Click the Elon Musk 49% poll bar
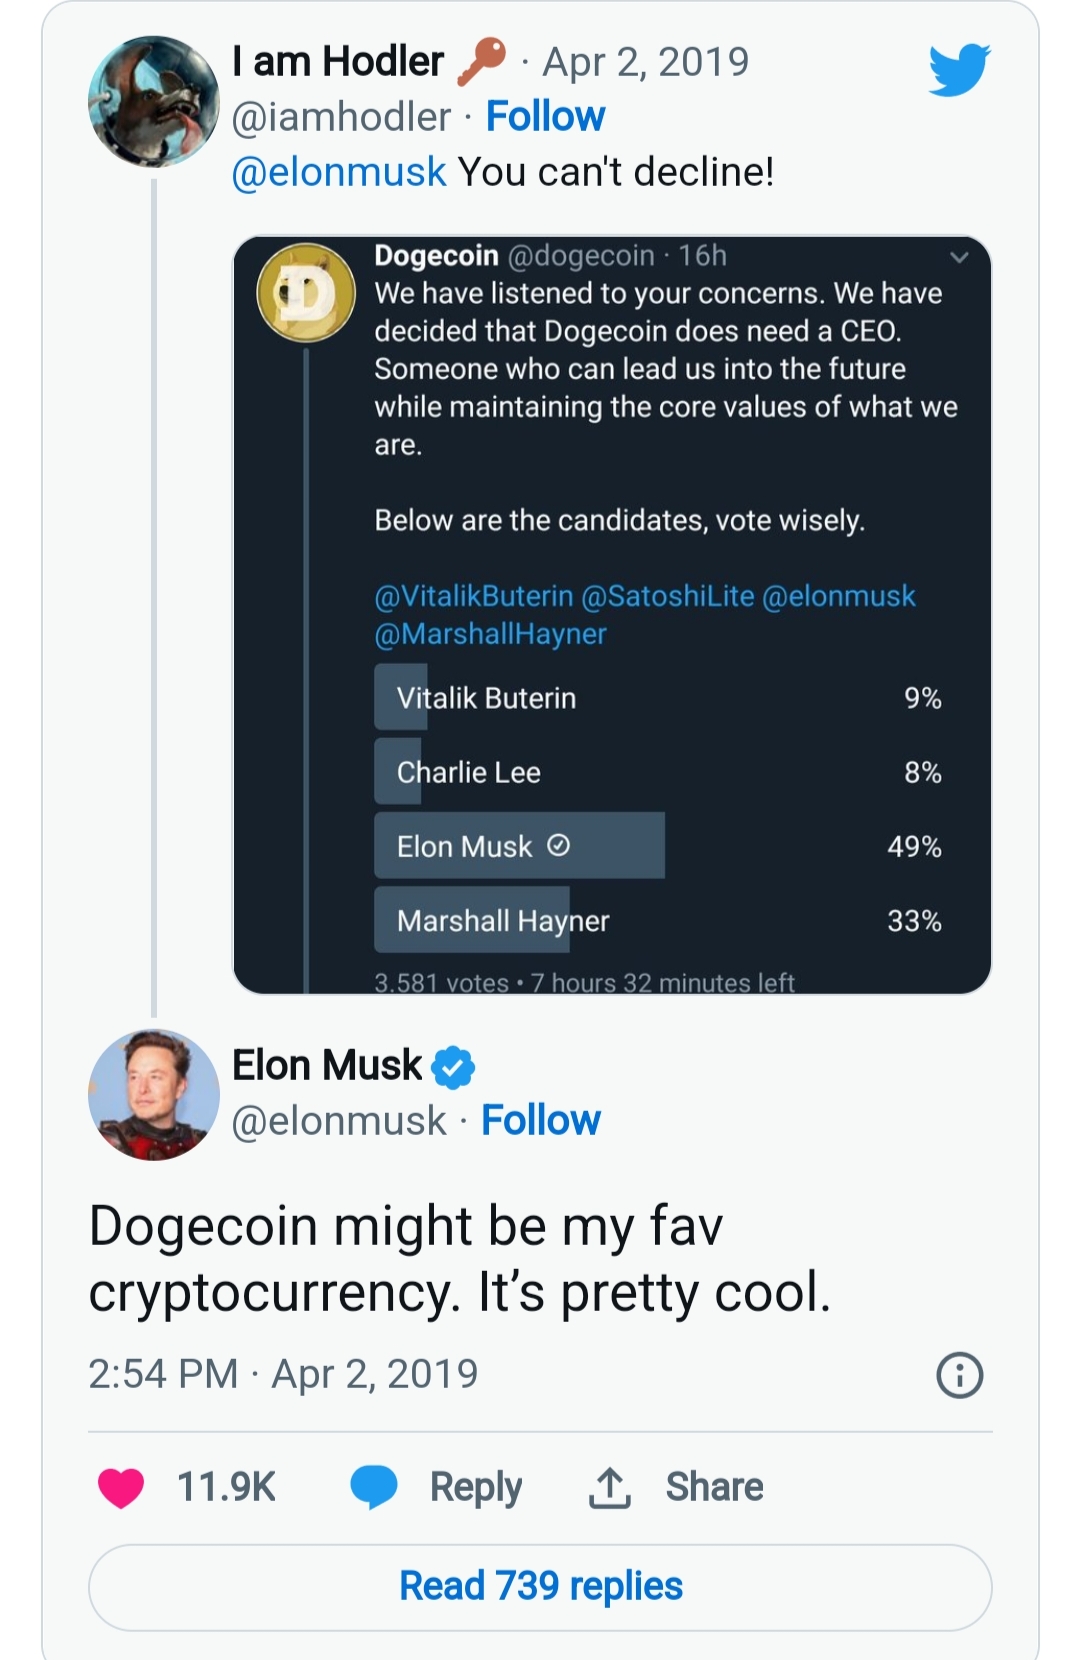 point(519,845)
